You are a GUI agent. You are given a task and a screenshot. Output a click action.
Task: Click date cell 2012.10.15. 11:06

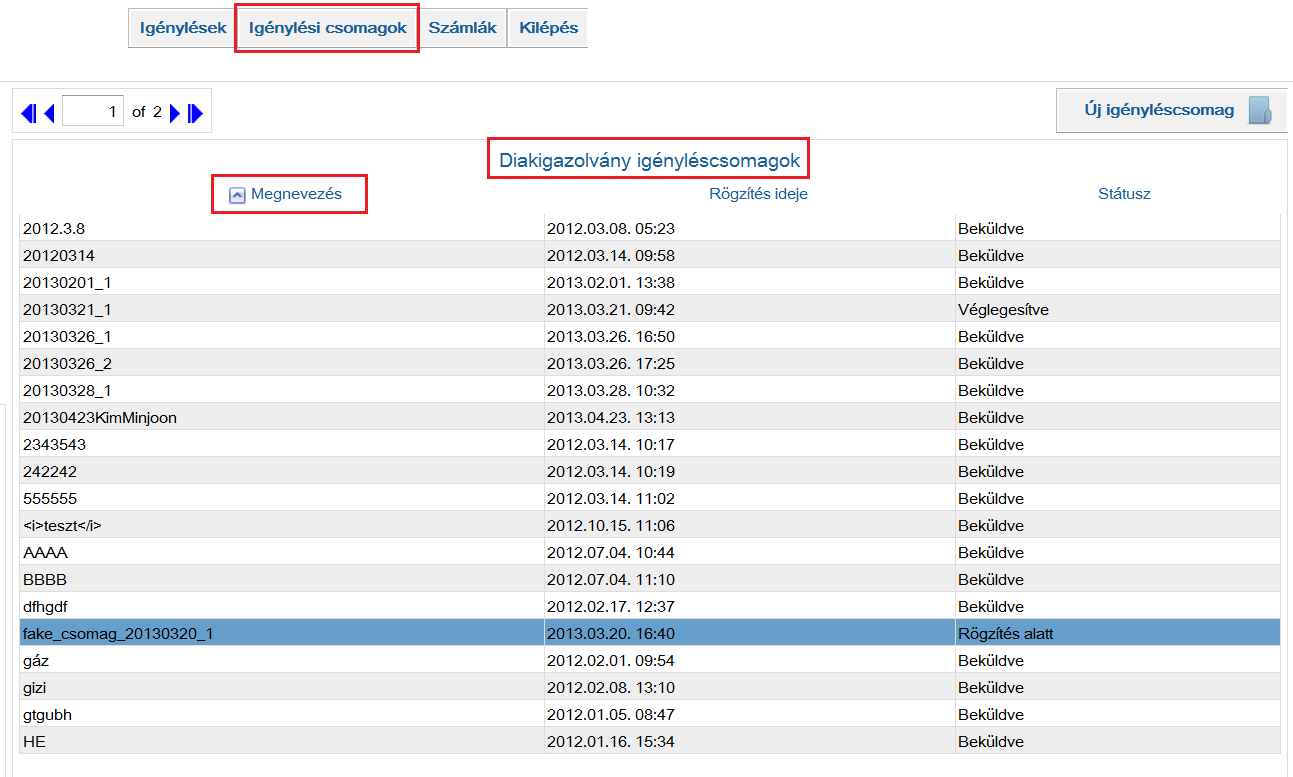[x=750, y=525]
